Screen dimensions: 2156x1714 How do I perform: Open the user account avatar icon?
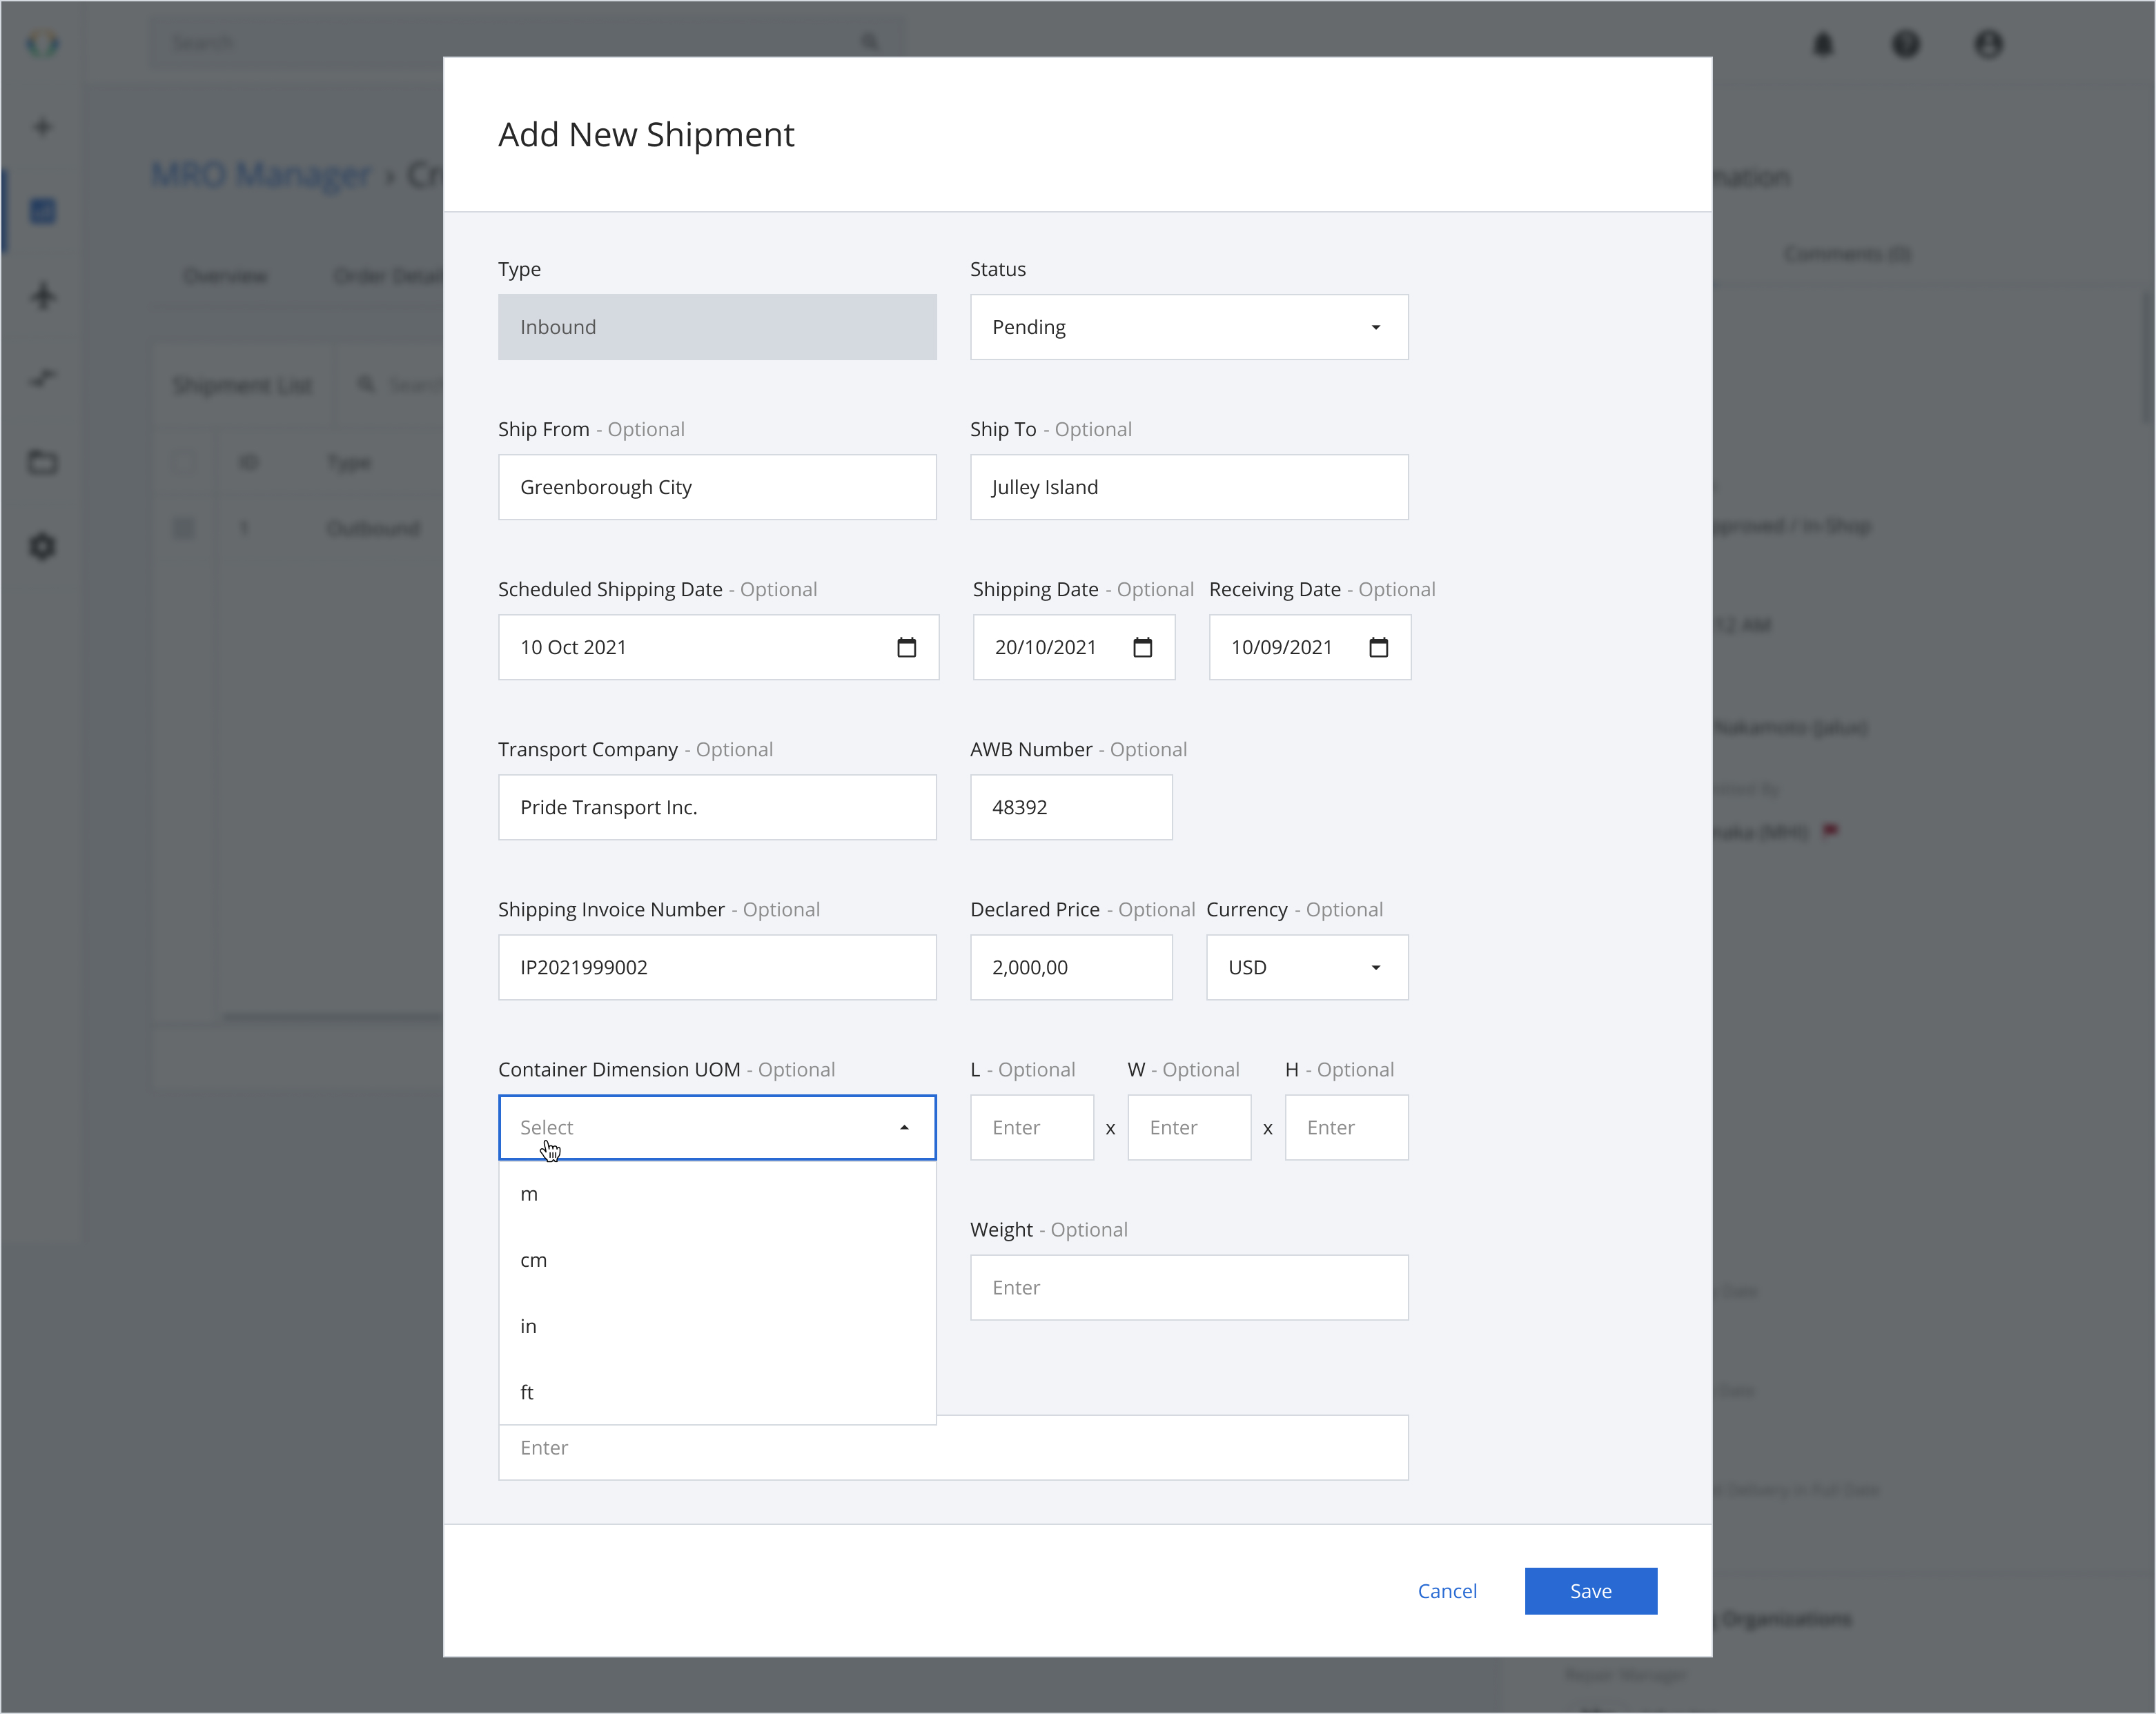pyautogui.click(x=1988, y=44)
